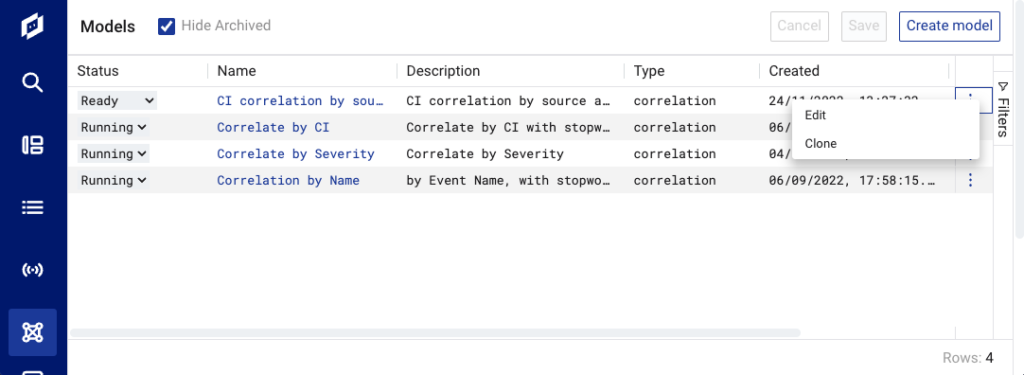
Task: Click description 'Correlate by Severity' cell
Action: point(485,154)
